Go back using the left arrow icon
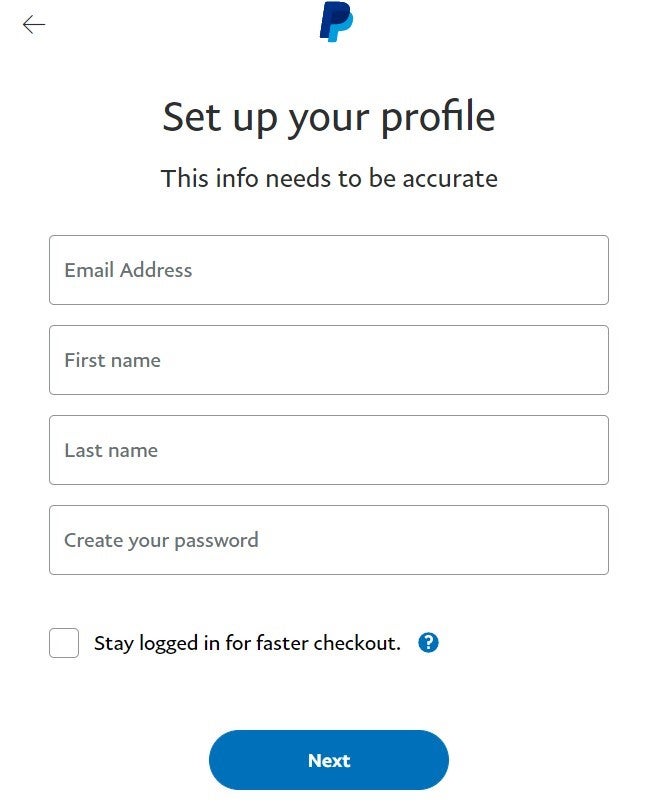This screenshot has height=809, width=649. click(34, 24)
